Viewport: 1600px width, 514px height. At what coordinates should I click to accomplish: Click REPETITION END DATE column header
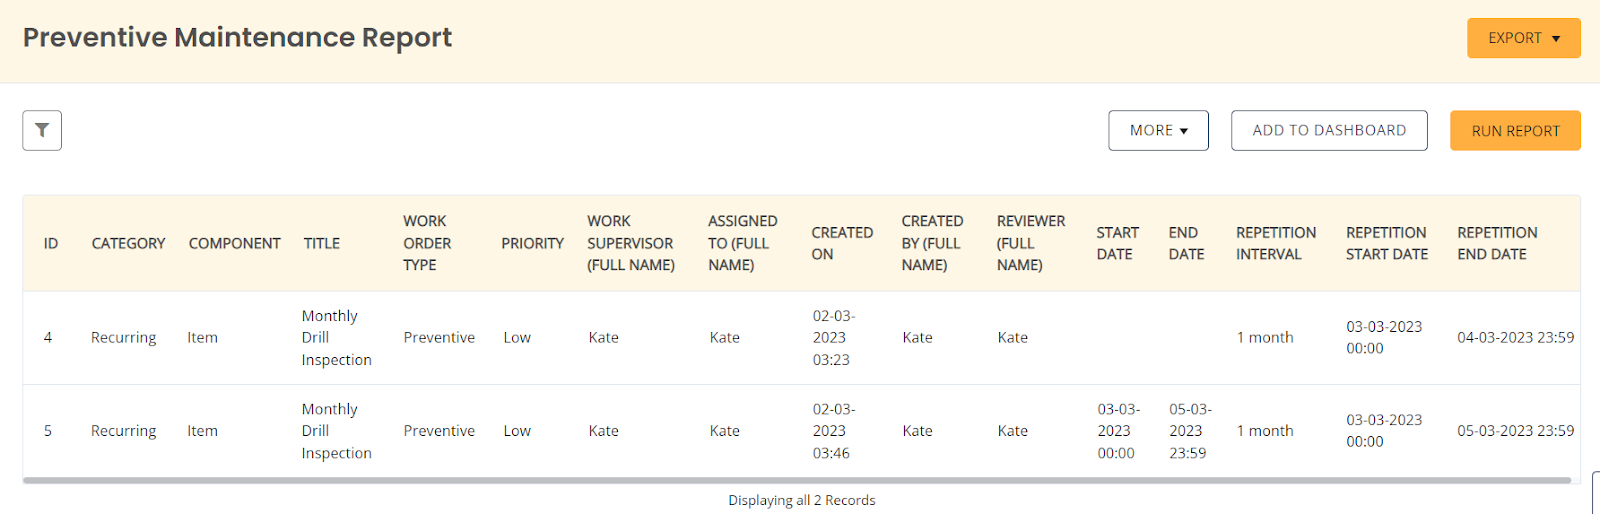point(1497,243)
